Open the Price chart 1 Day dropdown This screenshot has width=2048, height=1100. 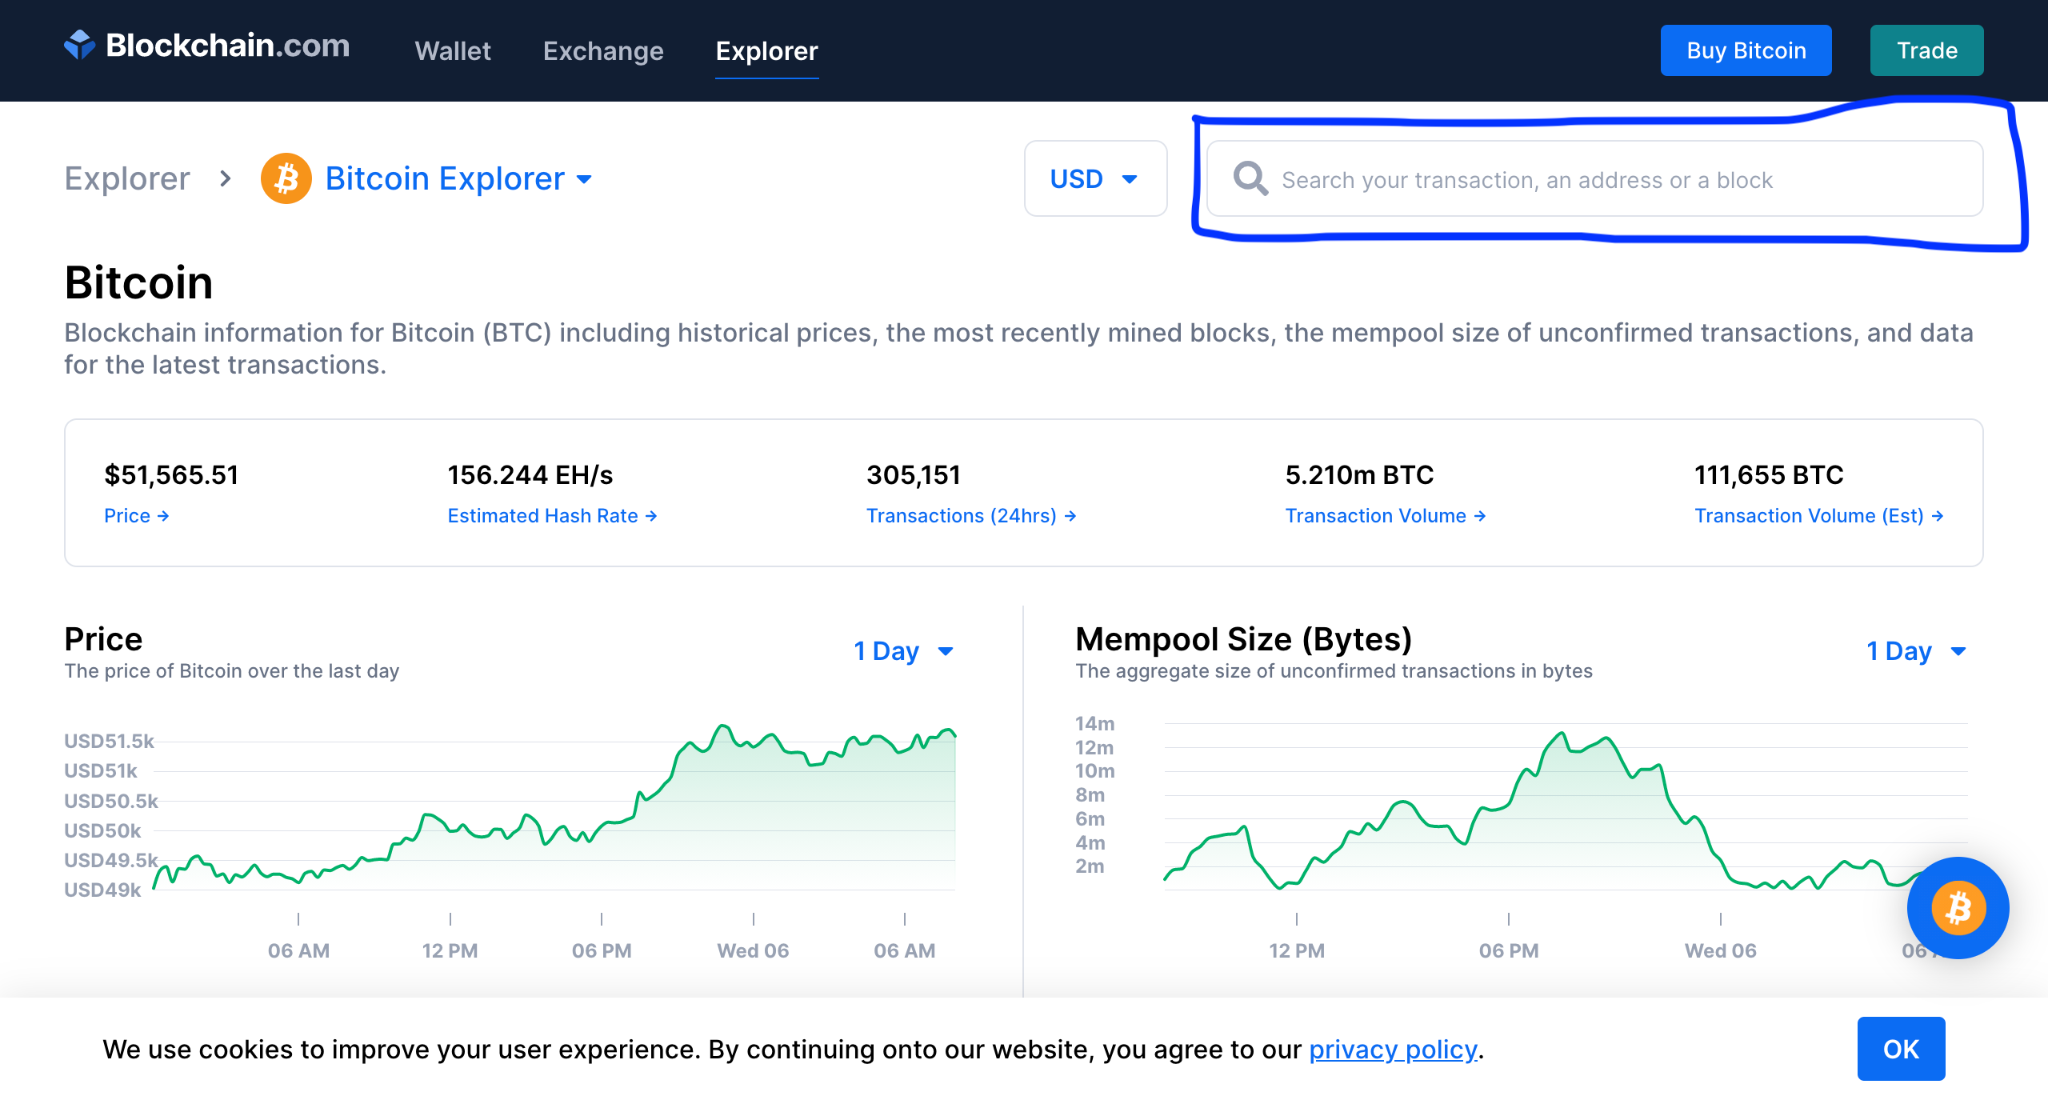[x=904, y=651]
